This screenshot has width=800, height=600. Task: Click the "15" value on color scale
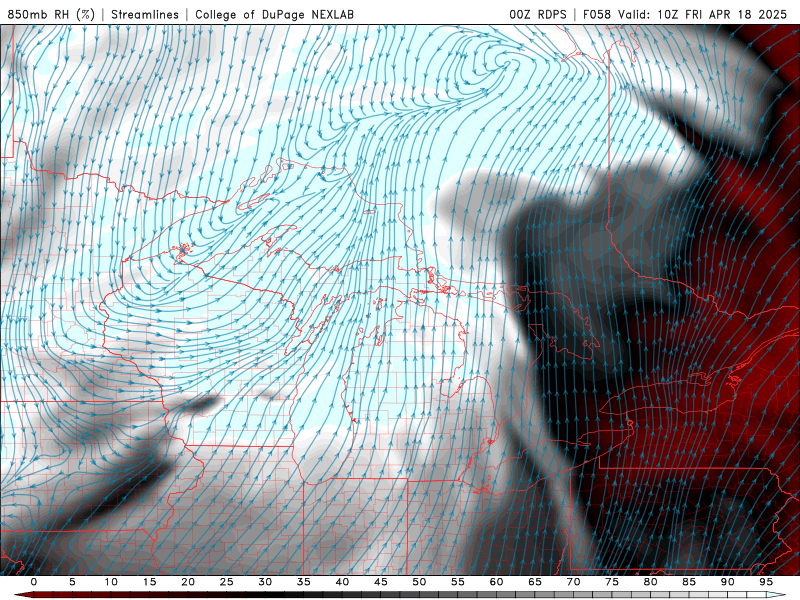coord(149,582)
